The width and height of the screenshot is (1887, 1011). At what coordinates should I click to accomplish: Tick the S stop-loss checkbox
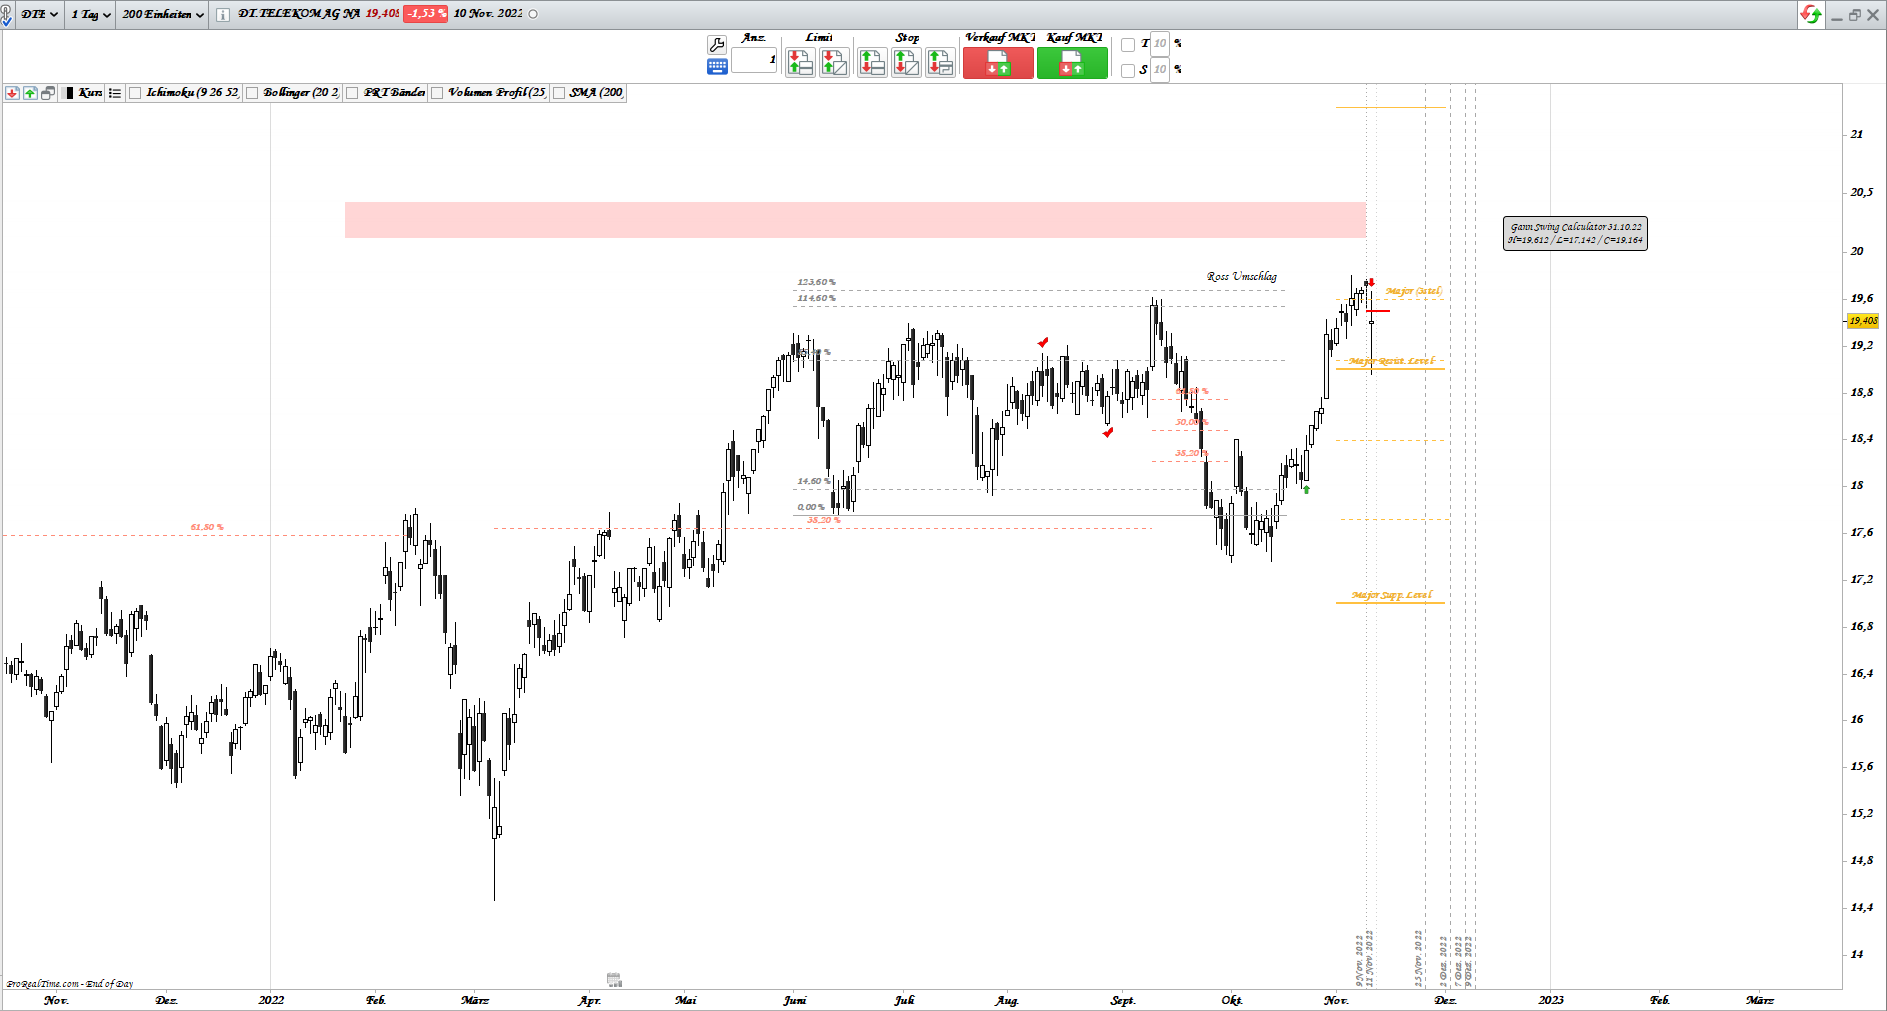click(1128, 70)
